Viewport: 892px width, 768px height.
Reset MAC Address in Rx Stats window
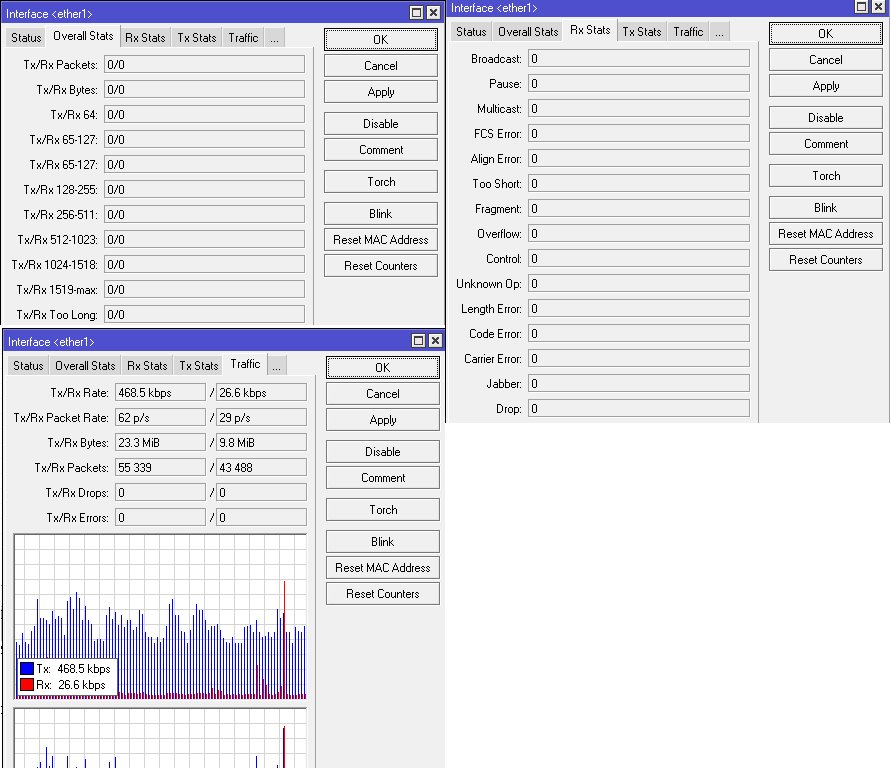(825, 234)
